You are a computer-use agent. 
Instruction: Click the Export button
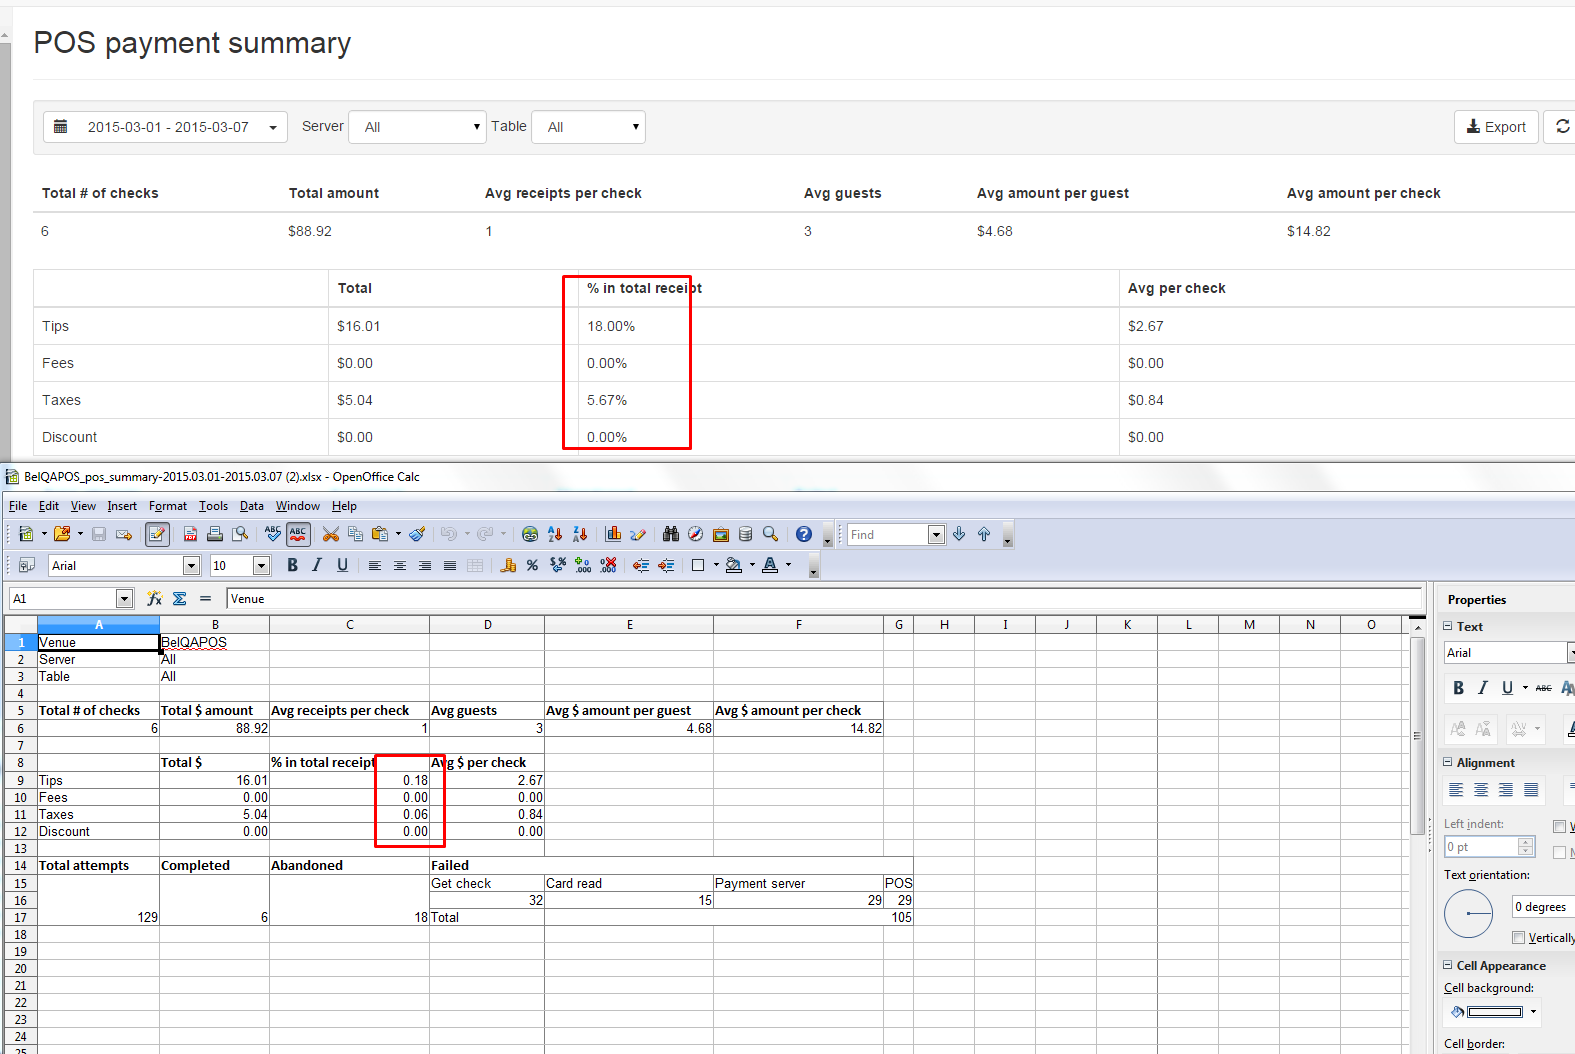1495,127
